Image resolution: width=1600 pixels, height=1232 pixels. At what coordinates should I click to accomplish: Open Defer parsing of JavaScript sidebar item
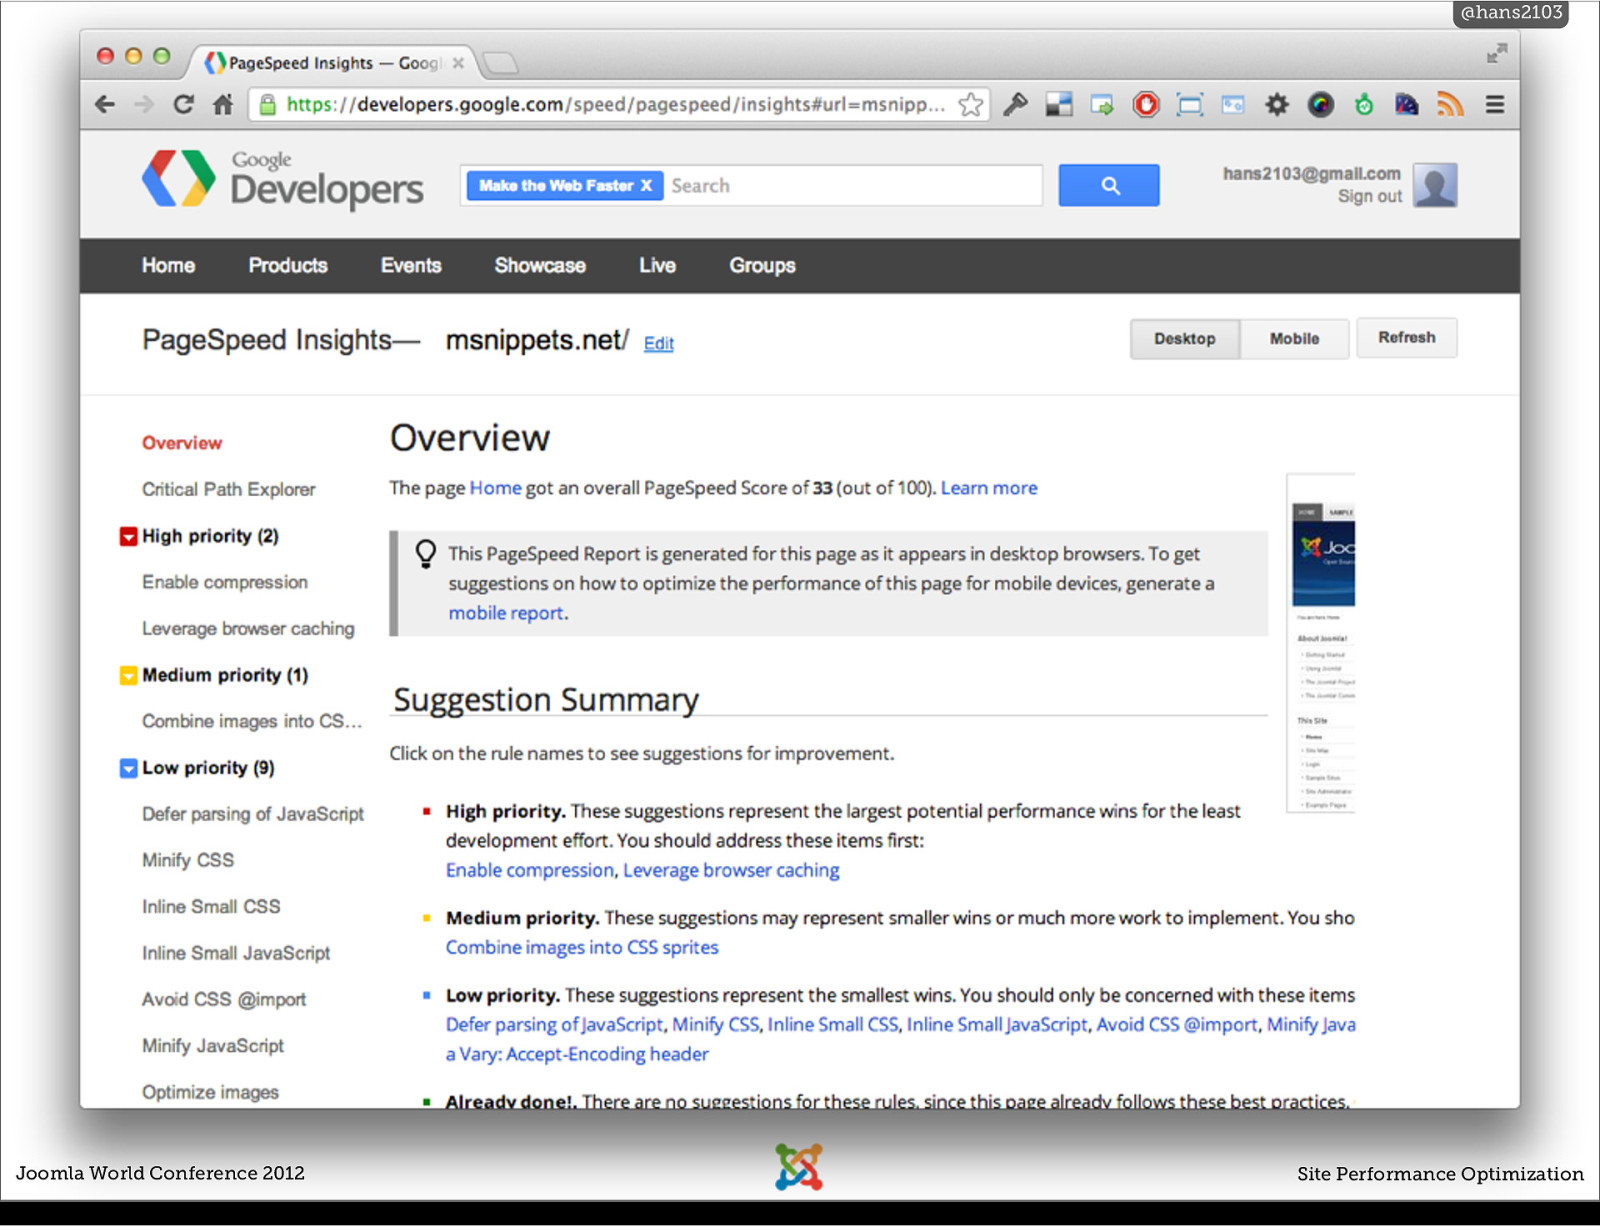(253, 814)
